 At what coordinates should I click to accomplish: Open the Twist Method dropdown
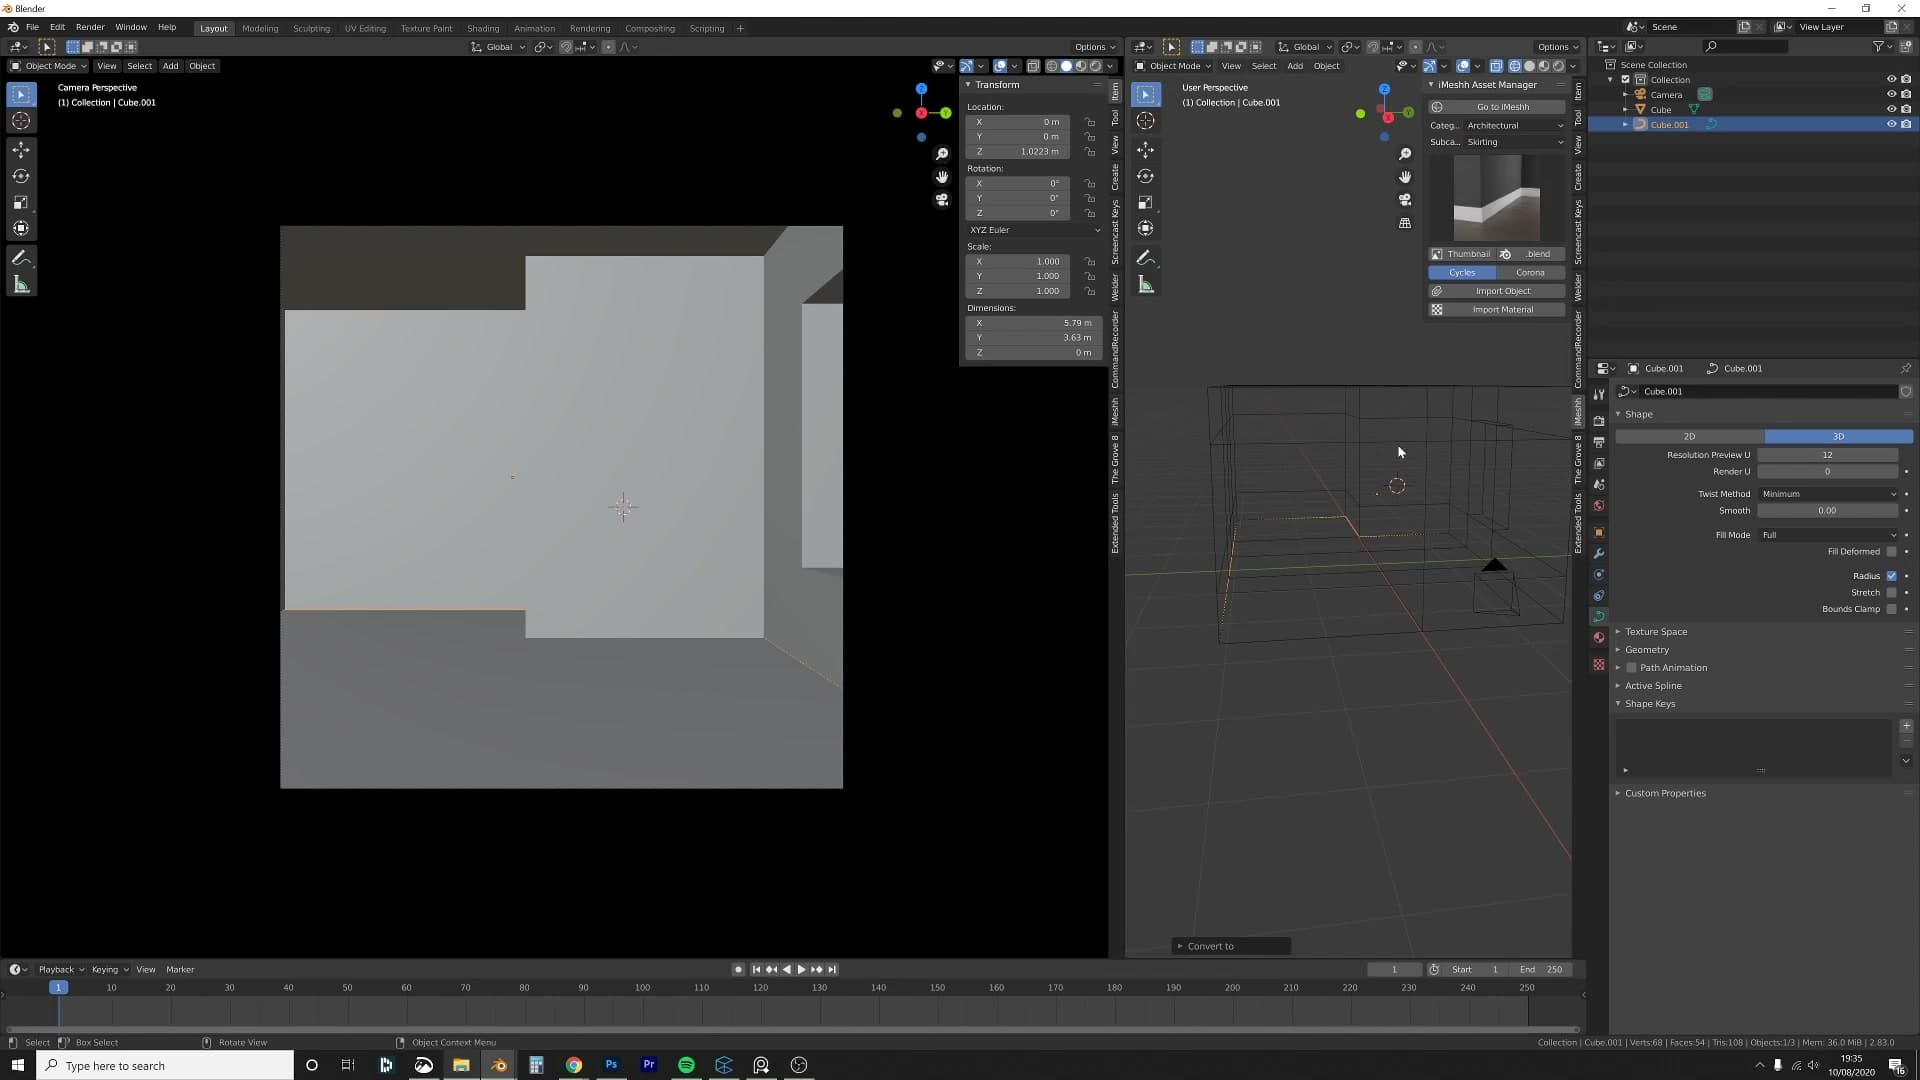(x=1828, y=494)
